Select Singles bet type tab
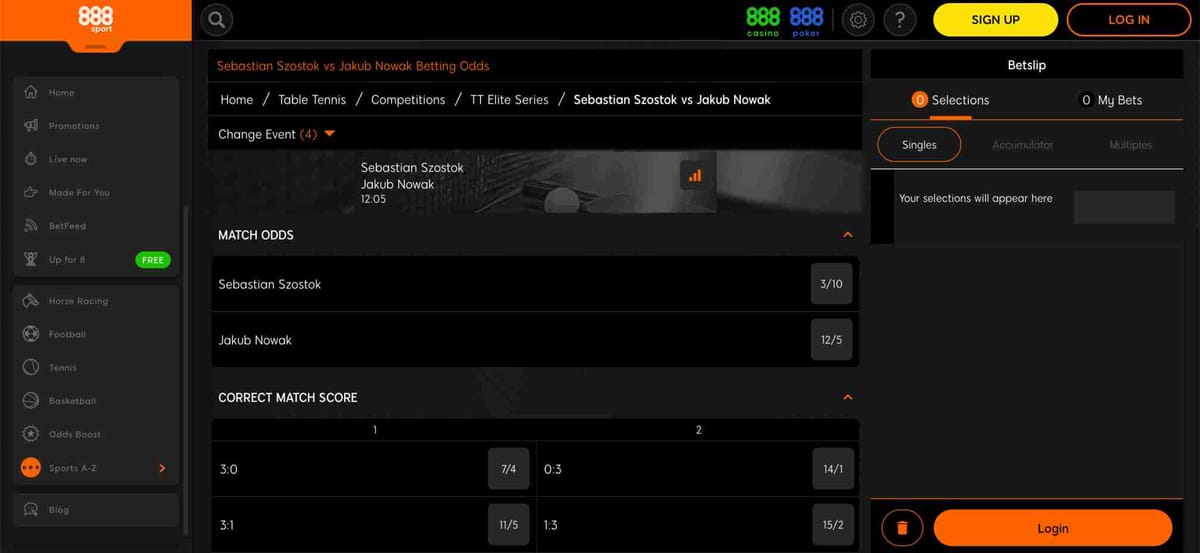This screenshot has height=553, width=1200. coord(919,145)
